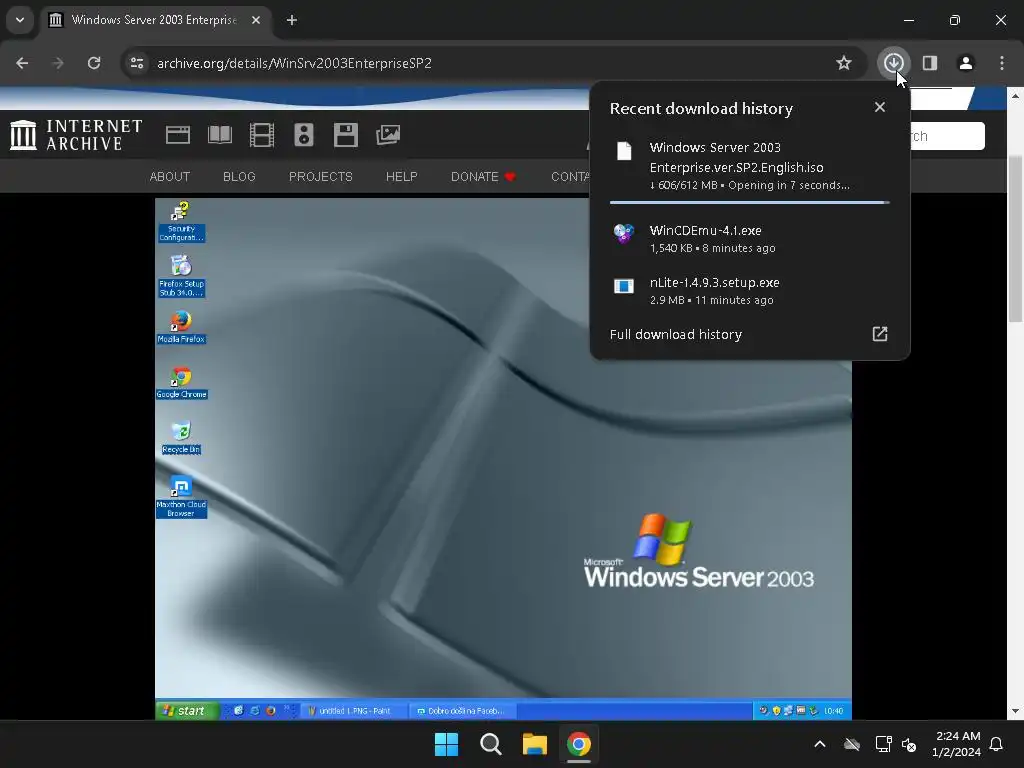Open the ABOUT menu item
1024x768 pixels.
click(170, 176)
